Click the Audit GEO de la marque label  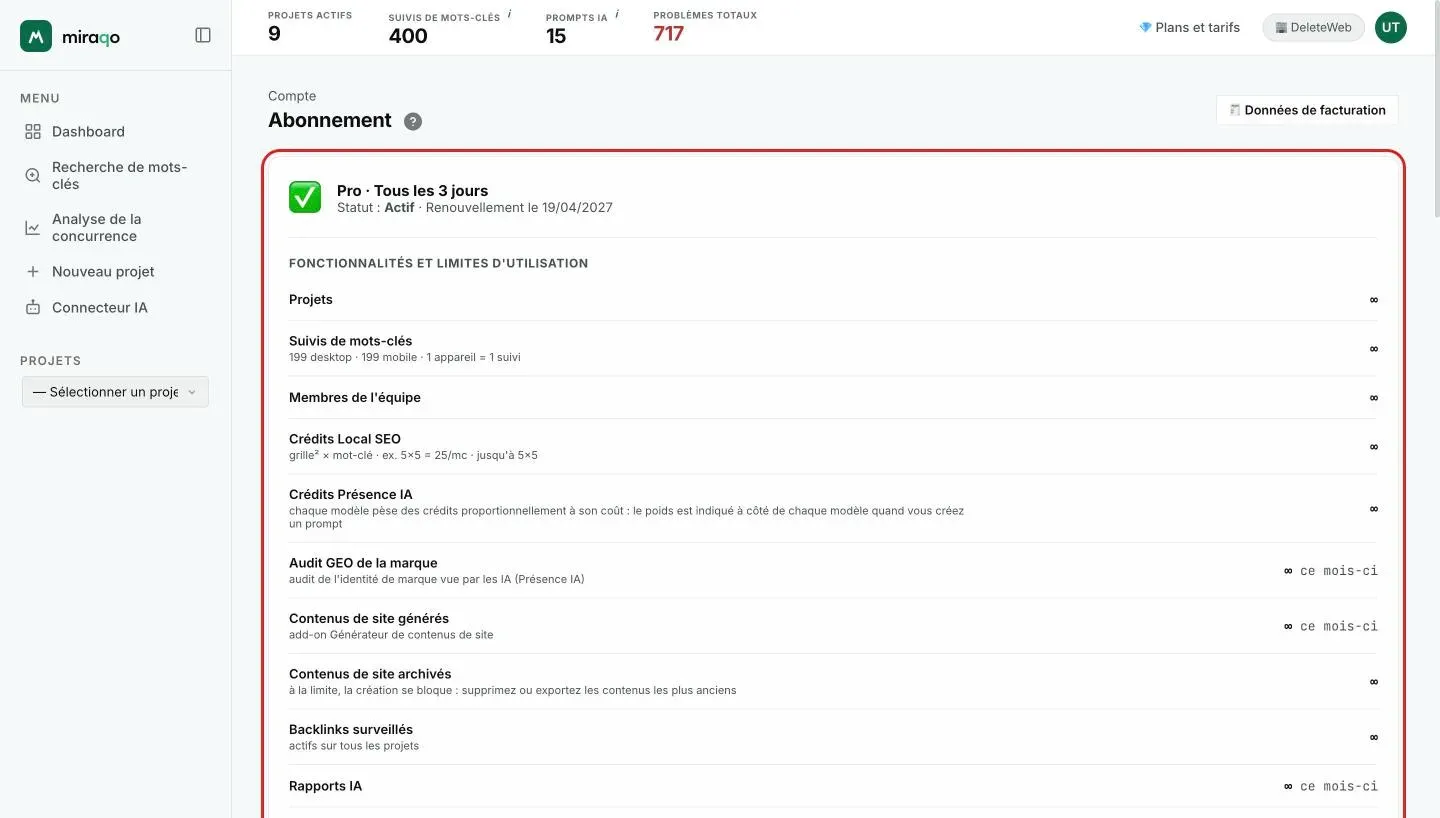coord(363,563)
